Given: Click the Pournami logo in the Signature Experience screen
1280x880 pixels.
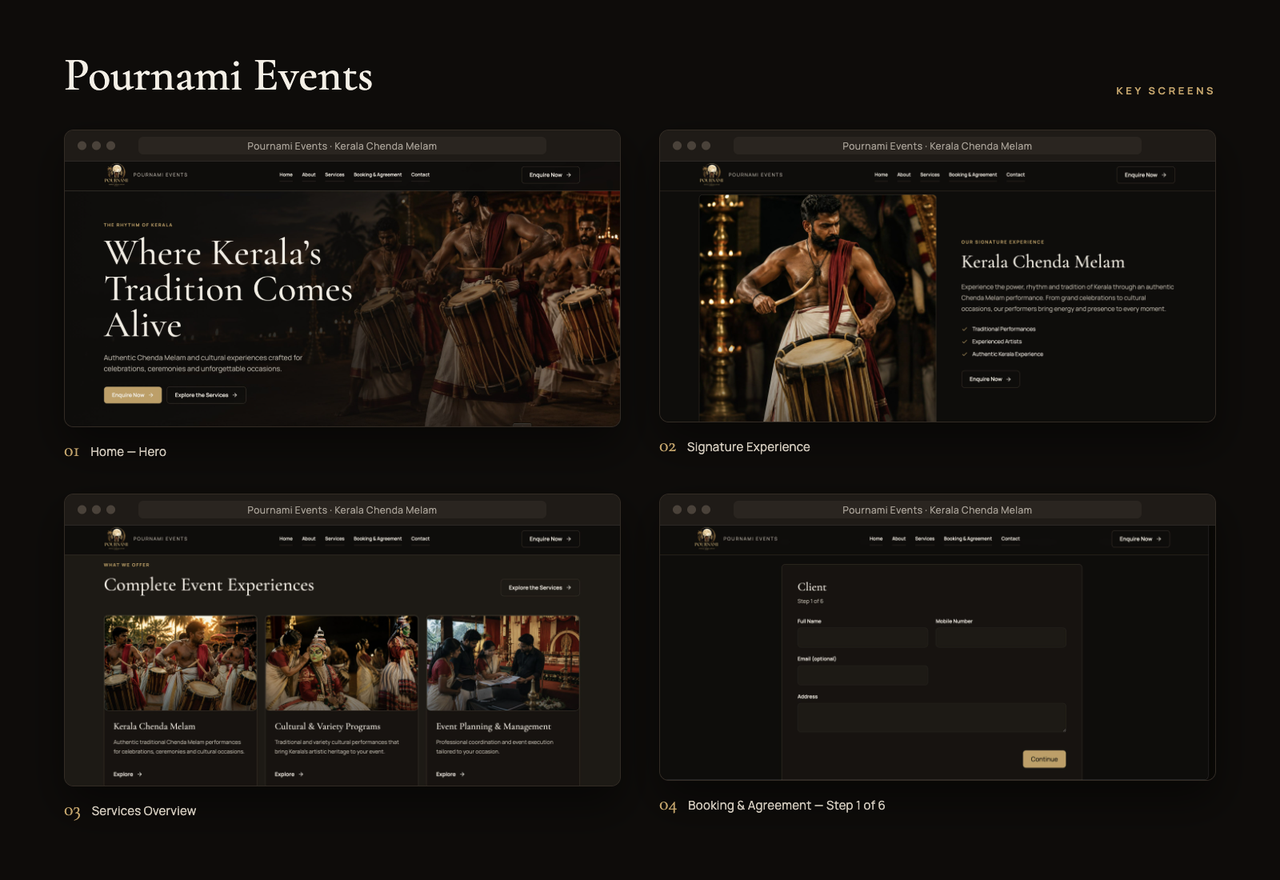Looking at the screenshot, I should coord(712,175).
